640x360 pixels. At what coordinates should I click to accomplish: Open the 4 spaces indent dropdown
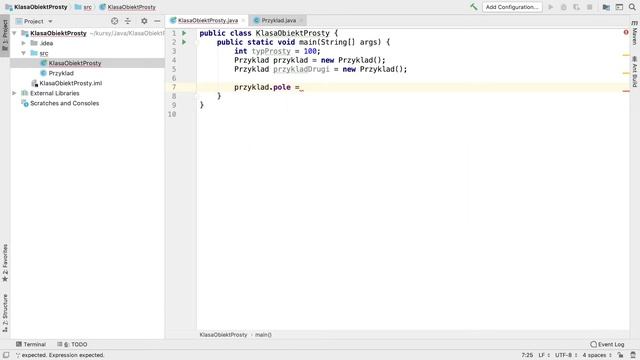pyautogui.click(x=597, y=355)
